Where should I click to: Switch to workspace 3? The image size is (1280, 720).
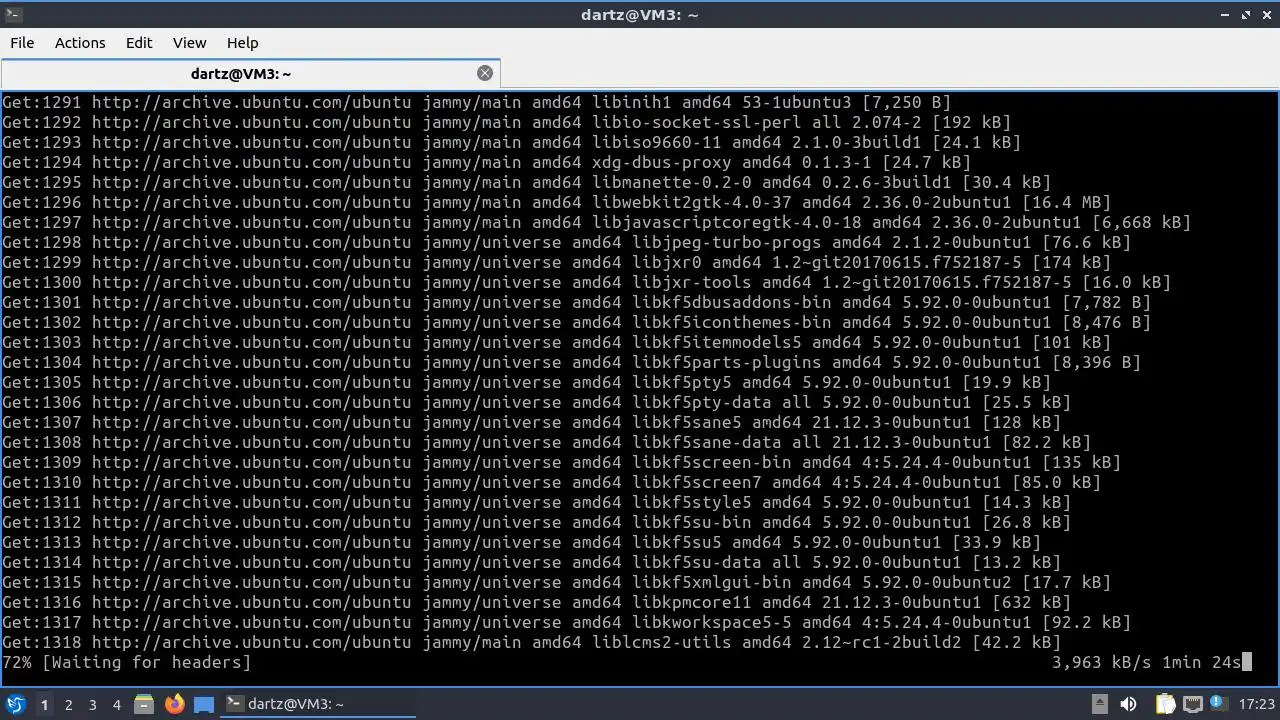point(92,705)
